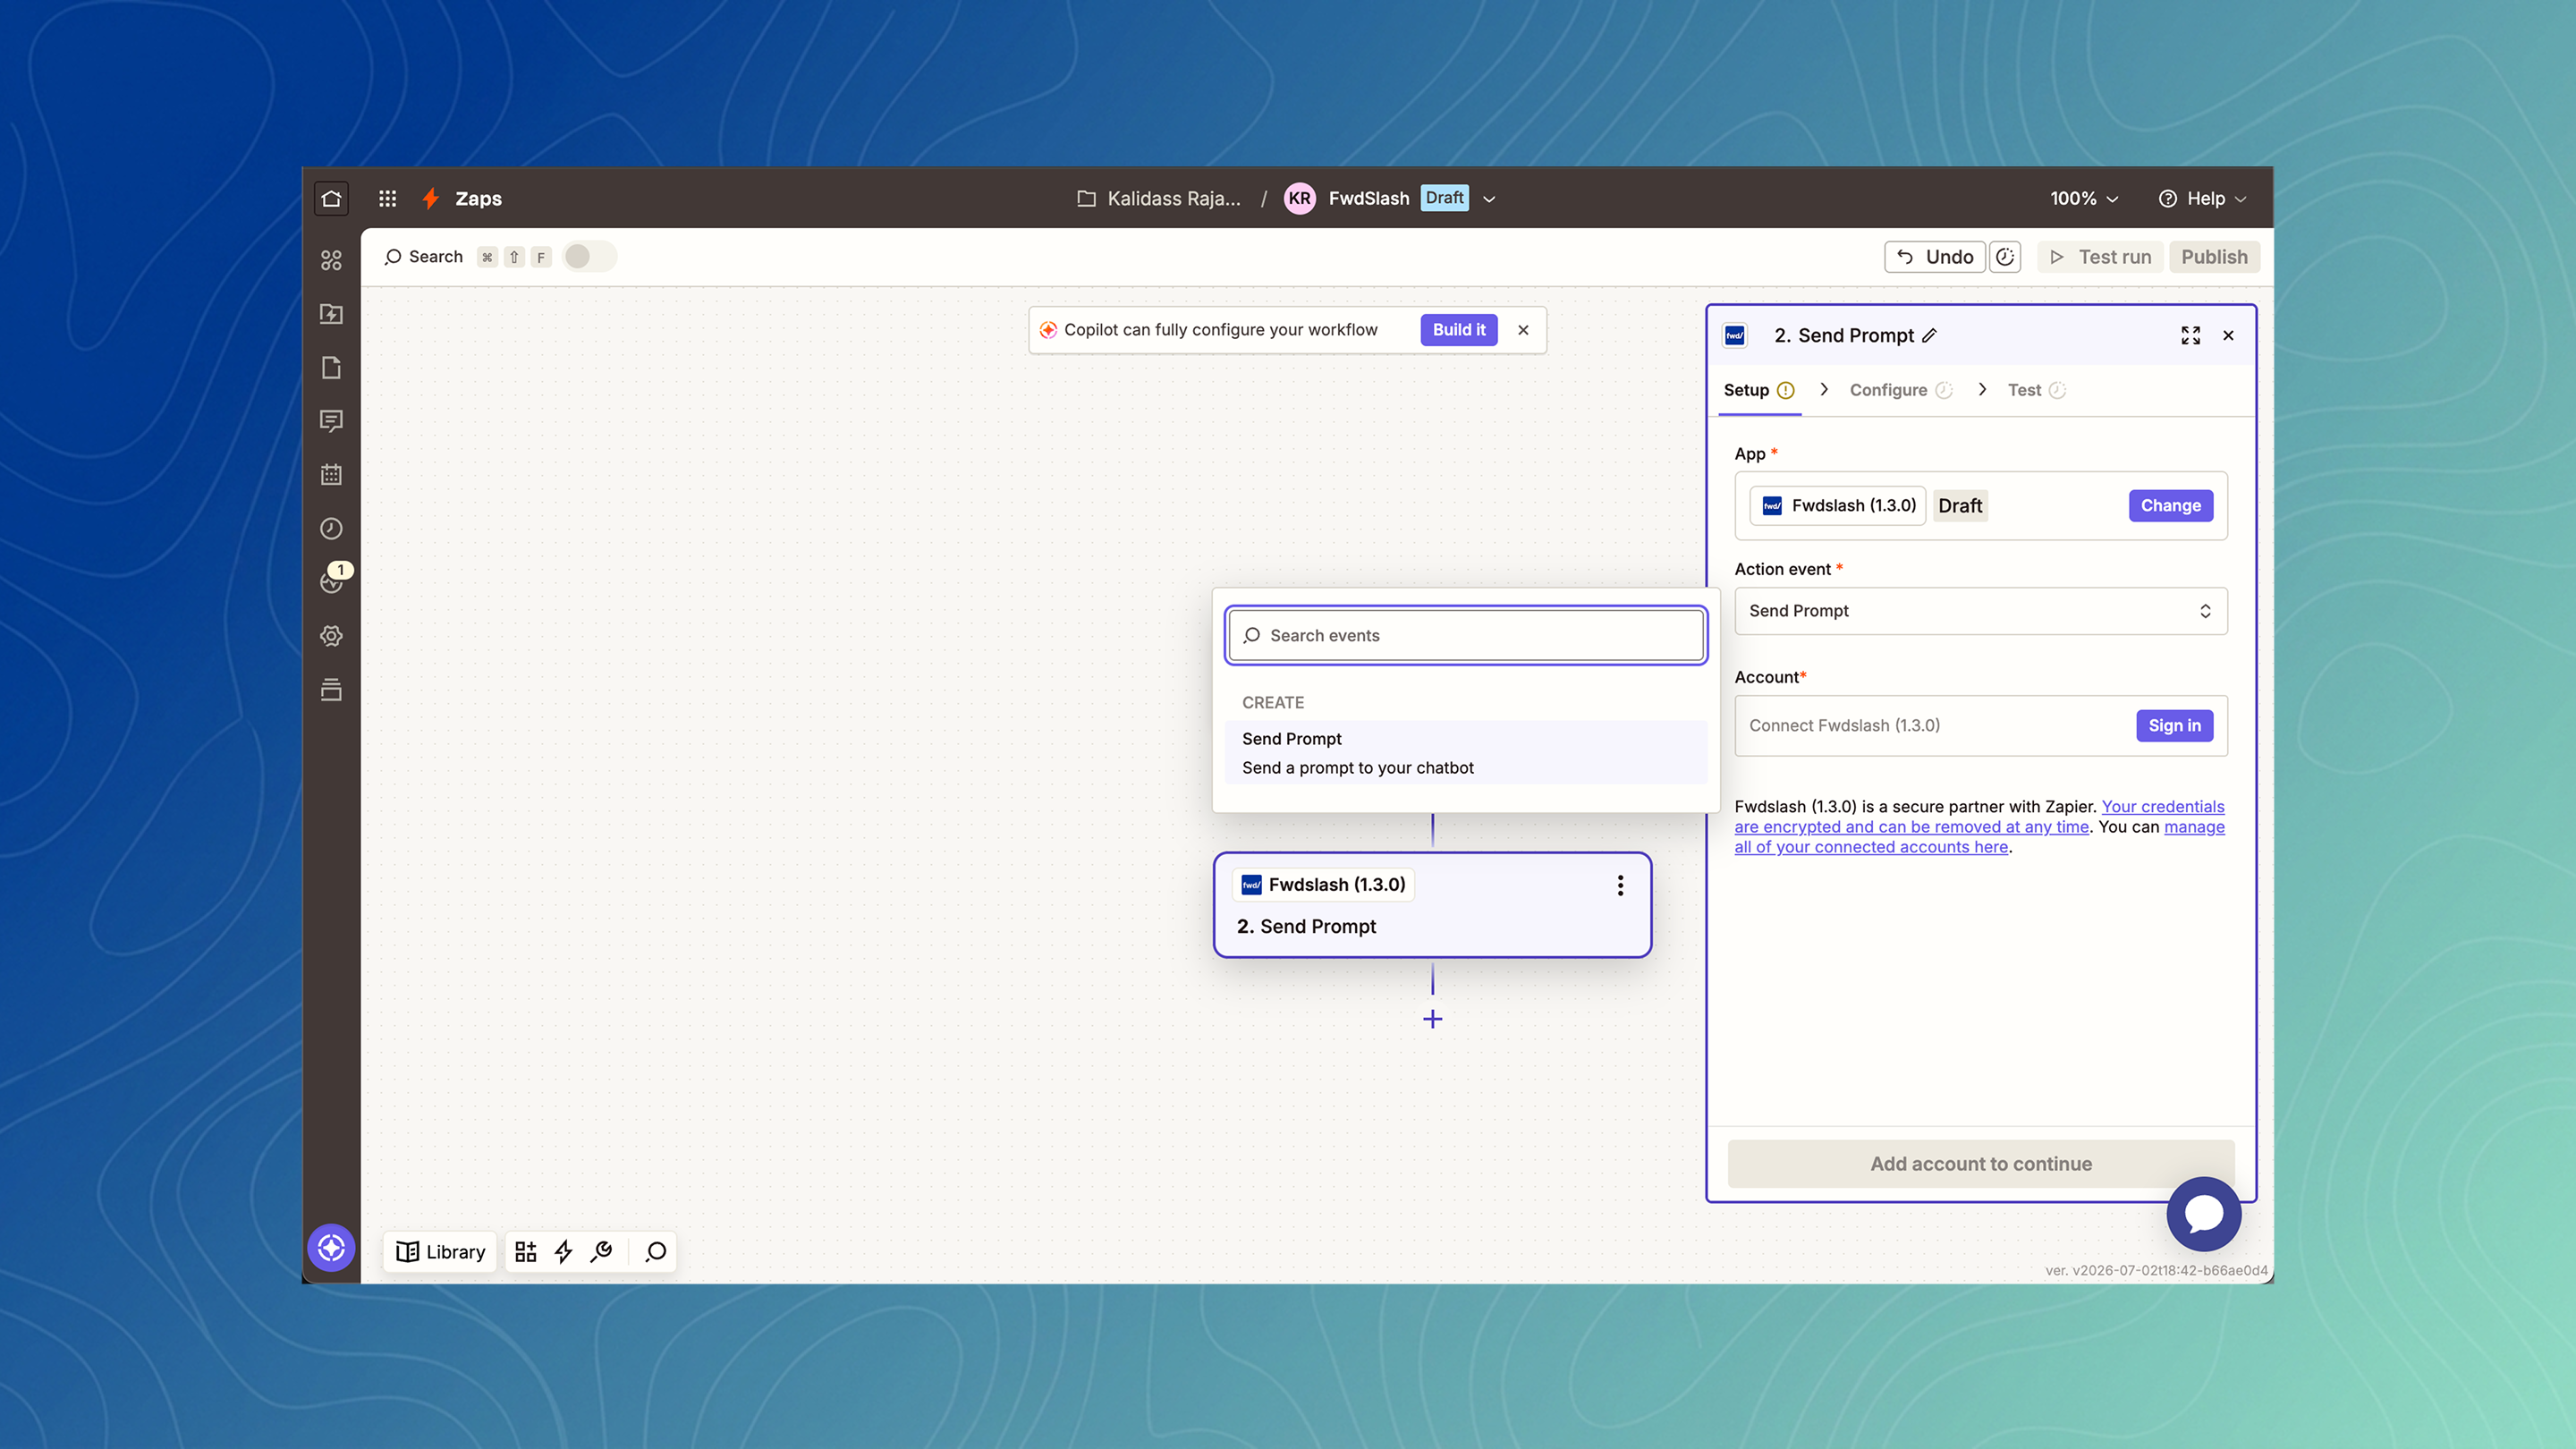Click the Draft badge next to Fwdslash app
This screenshot has height=1449, width=2576.
click(1960, 506)
